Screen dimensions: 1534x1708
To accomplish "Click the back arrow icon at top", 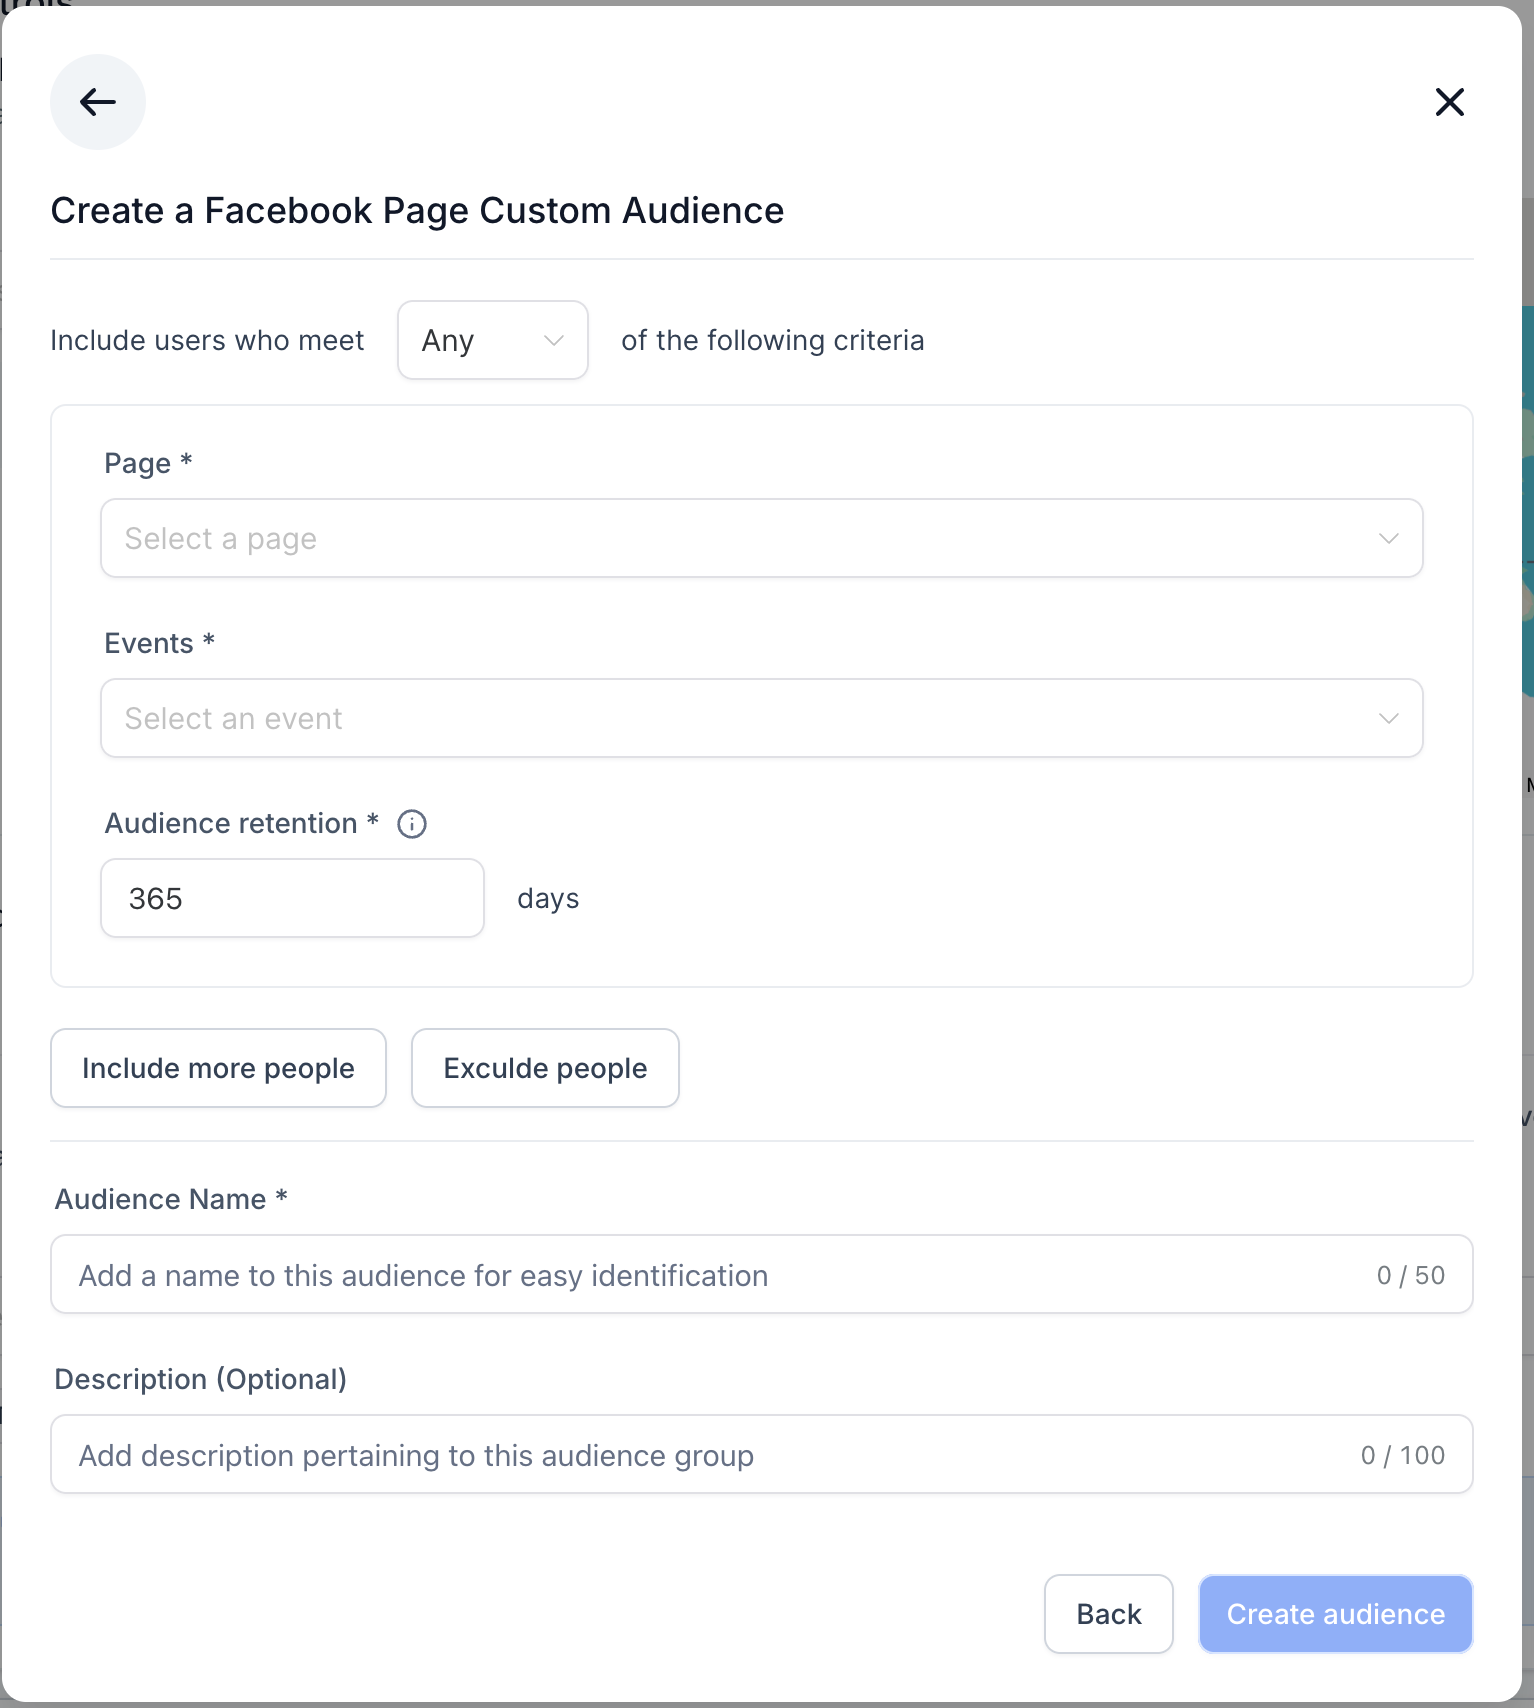I will pos(98,102).
